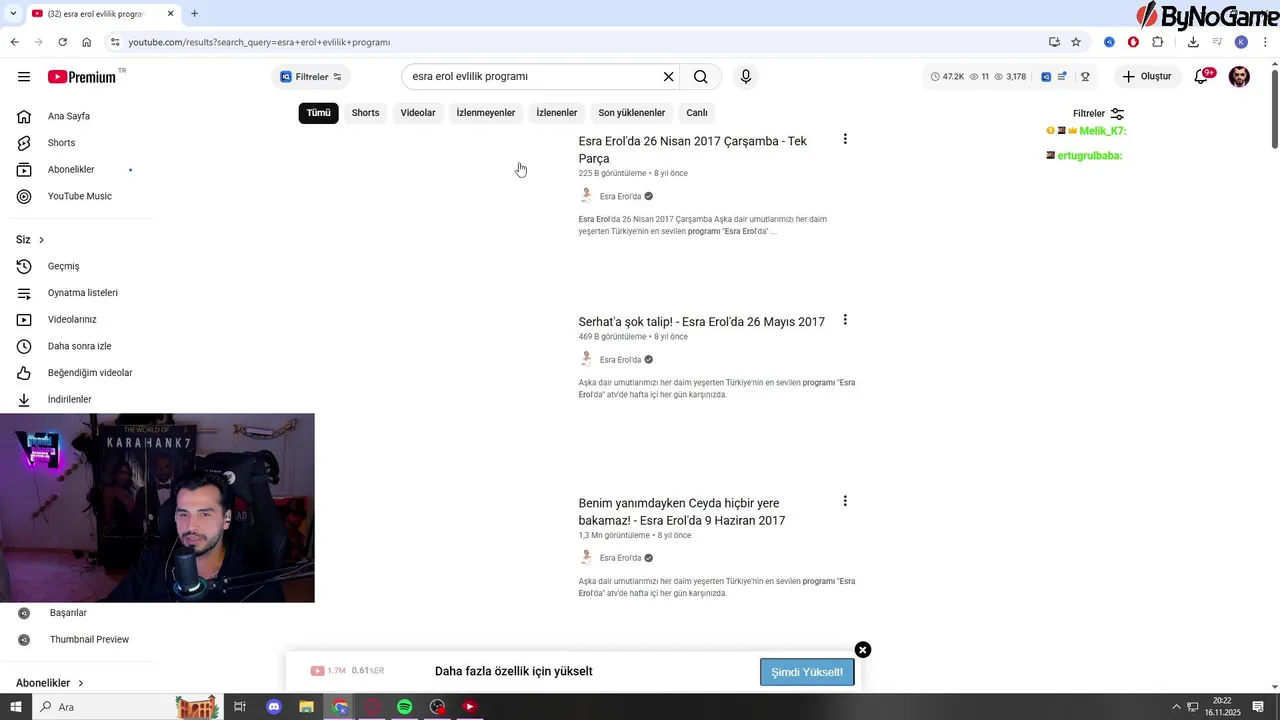
Task: Open video Benim yanımdayken Ceyda hiçbir yere bakamaz
Action: (682, 512)
